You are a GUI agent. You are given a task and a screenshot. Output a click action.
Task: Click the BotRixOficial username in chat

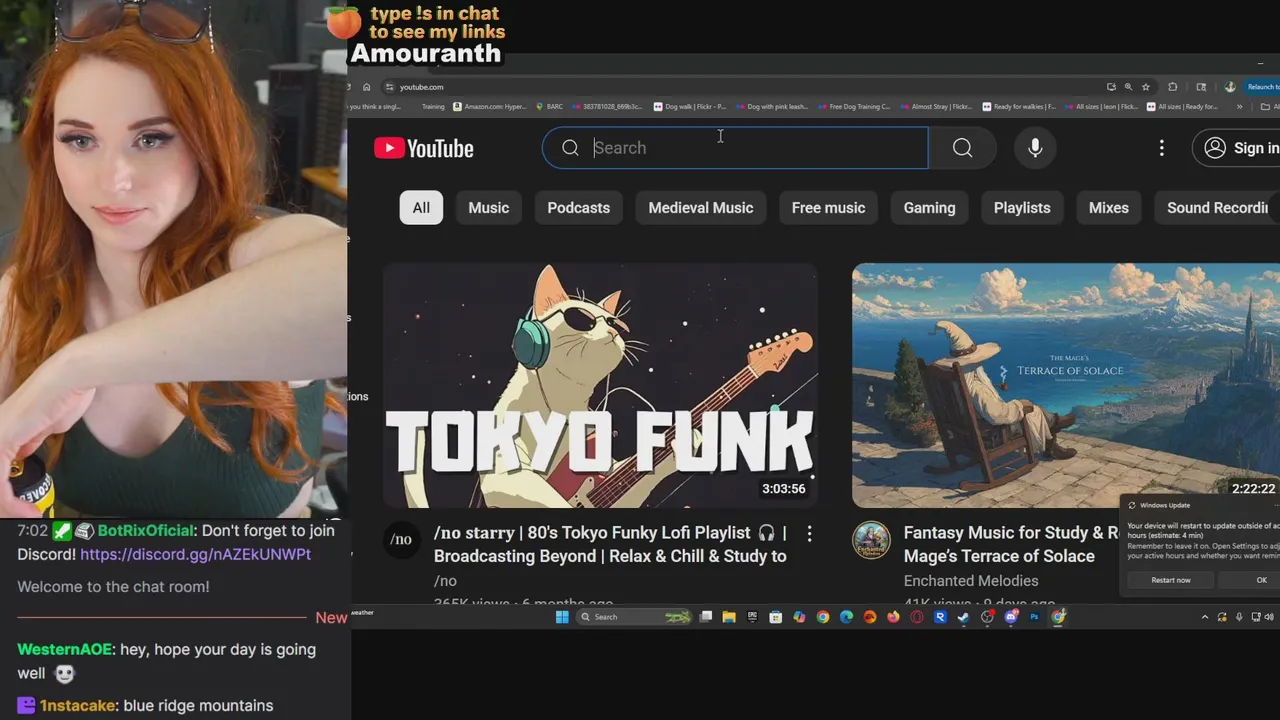[147, 531]
